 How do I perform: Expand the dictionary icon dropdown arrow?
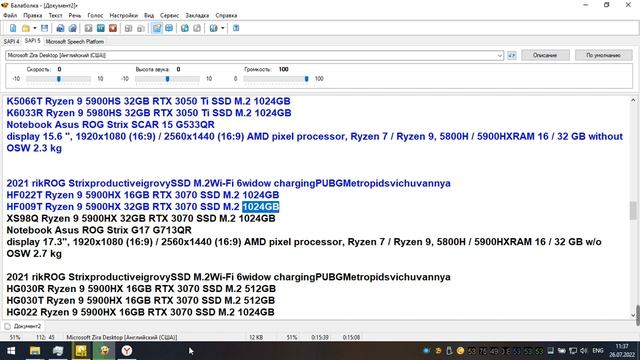[222, 28]
